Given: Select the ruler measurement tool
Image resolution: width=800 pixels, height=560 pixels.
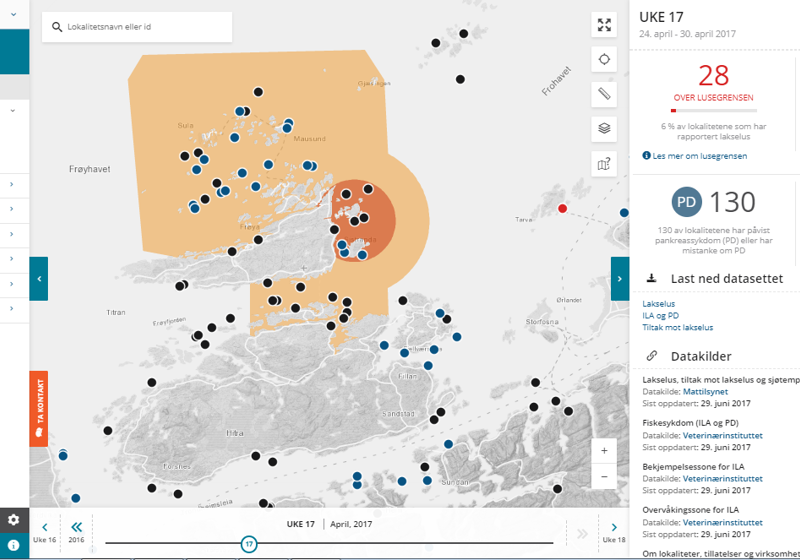Looking at the screenshot, I should pos(604,94).
